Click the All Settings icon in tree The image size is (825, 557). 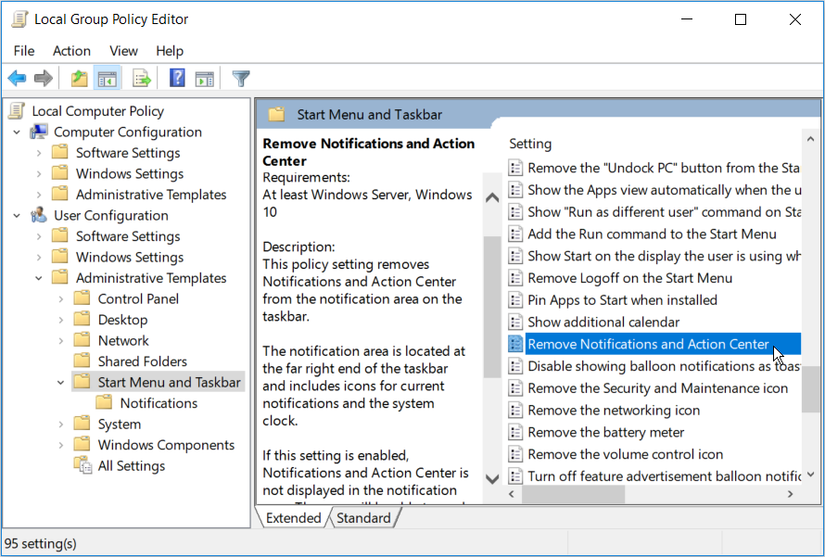pyautogui.click(x=83, y=465)
